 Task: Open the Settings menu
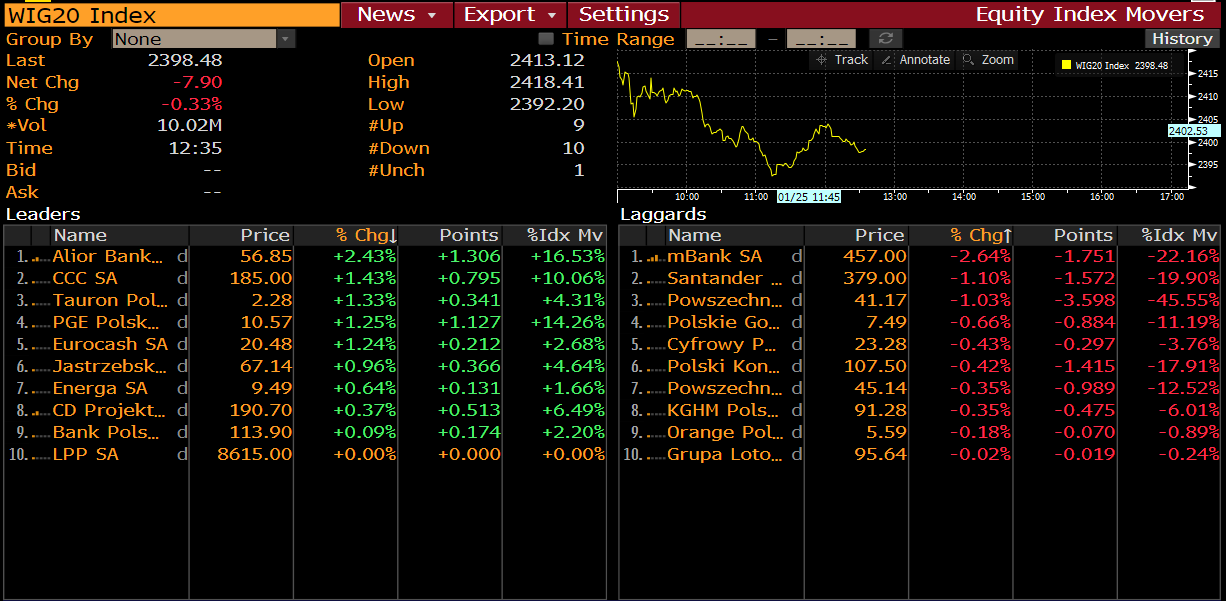tap(624, 14)
